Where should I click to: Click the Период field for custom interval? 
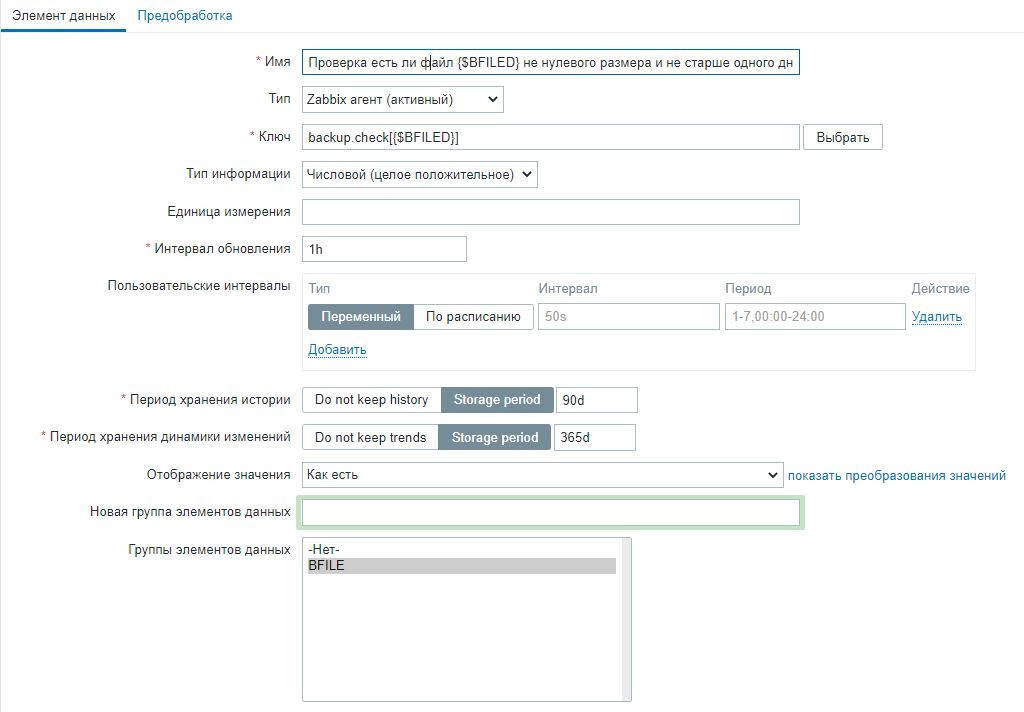814,317
